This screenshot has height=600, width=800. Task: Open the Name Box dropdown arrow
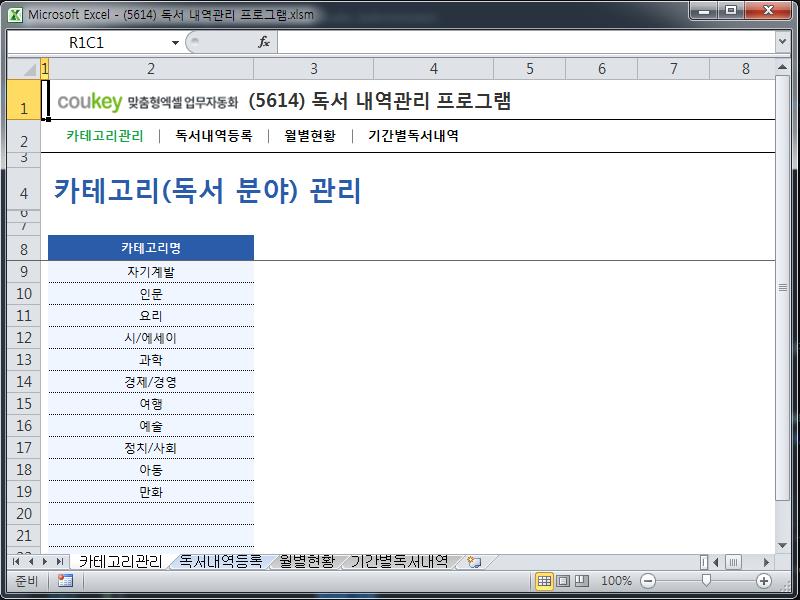coord(175,43)
